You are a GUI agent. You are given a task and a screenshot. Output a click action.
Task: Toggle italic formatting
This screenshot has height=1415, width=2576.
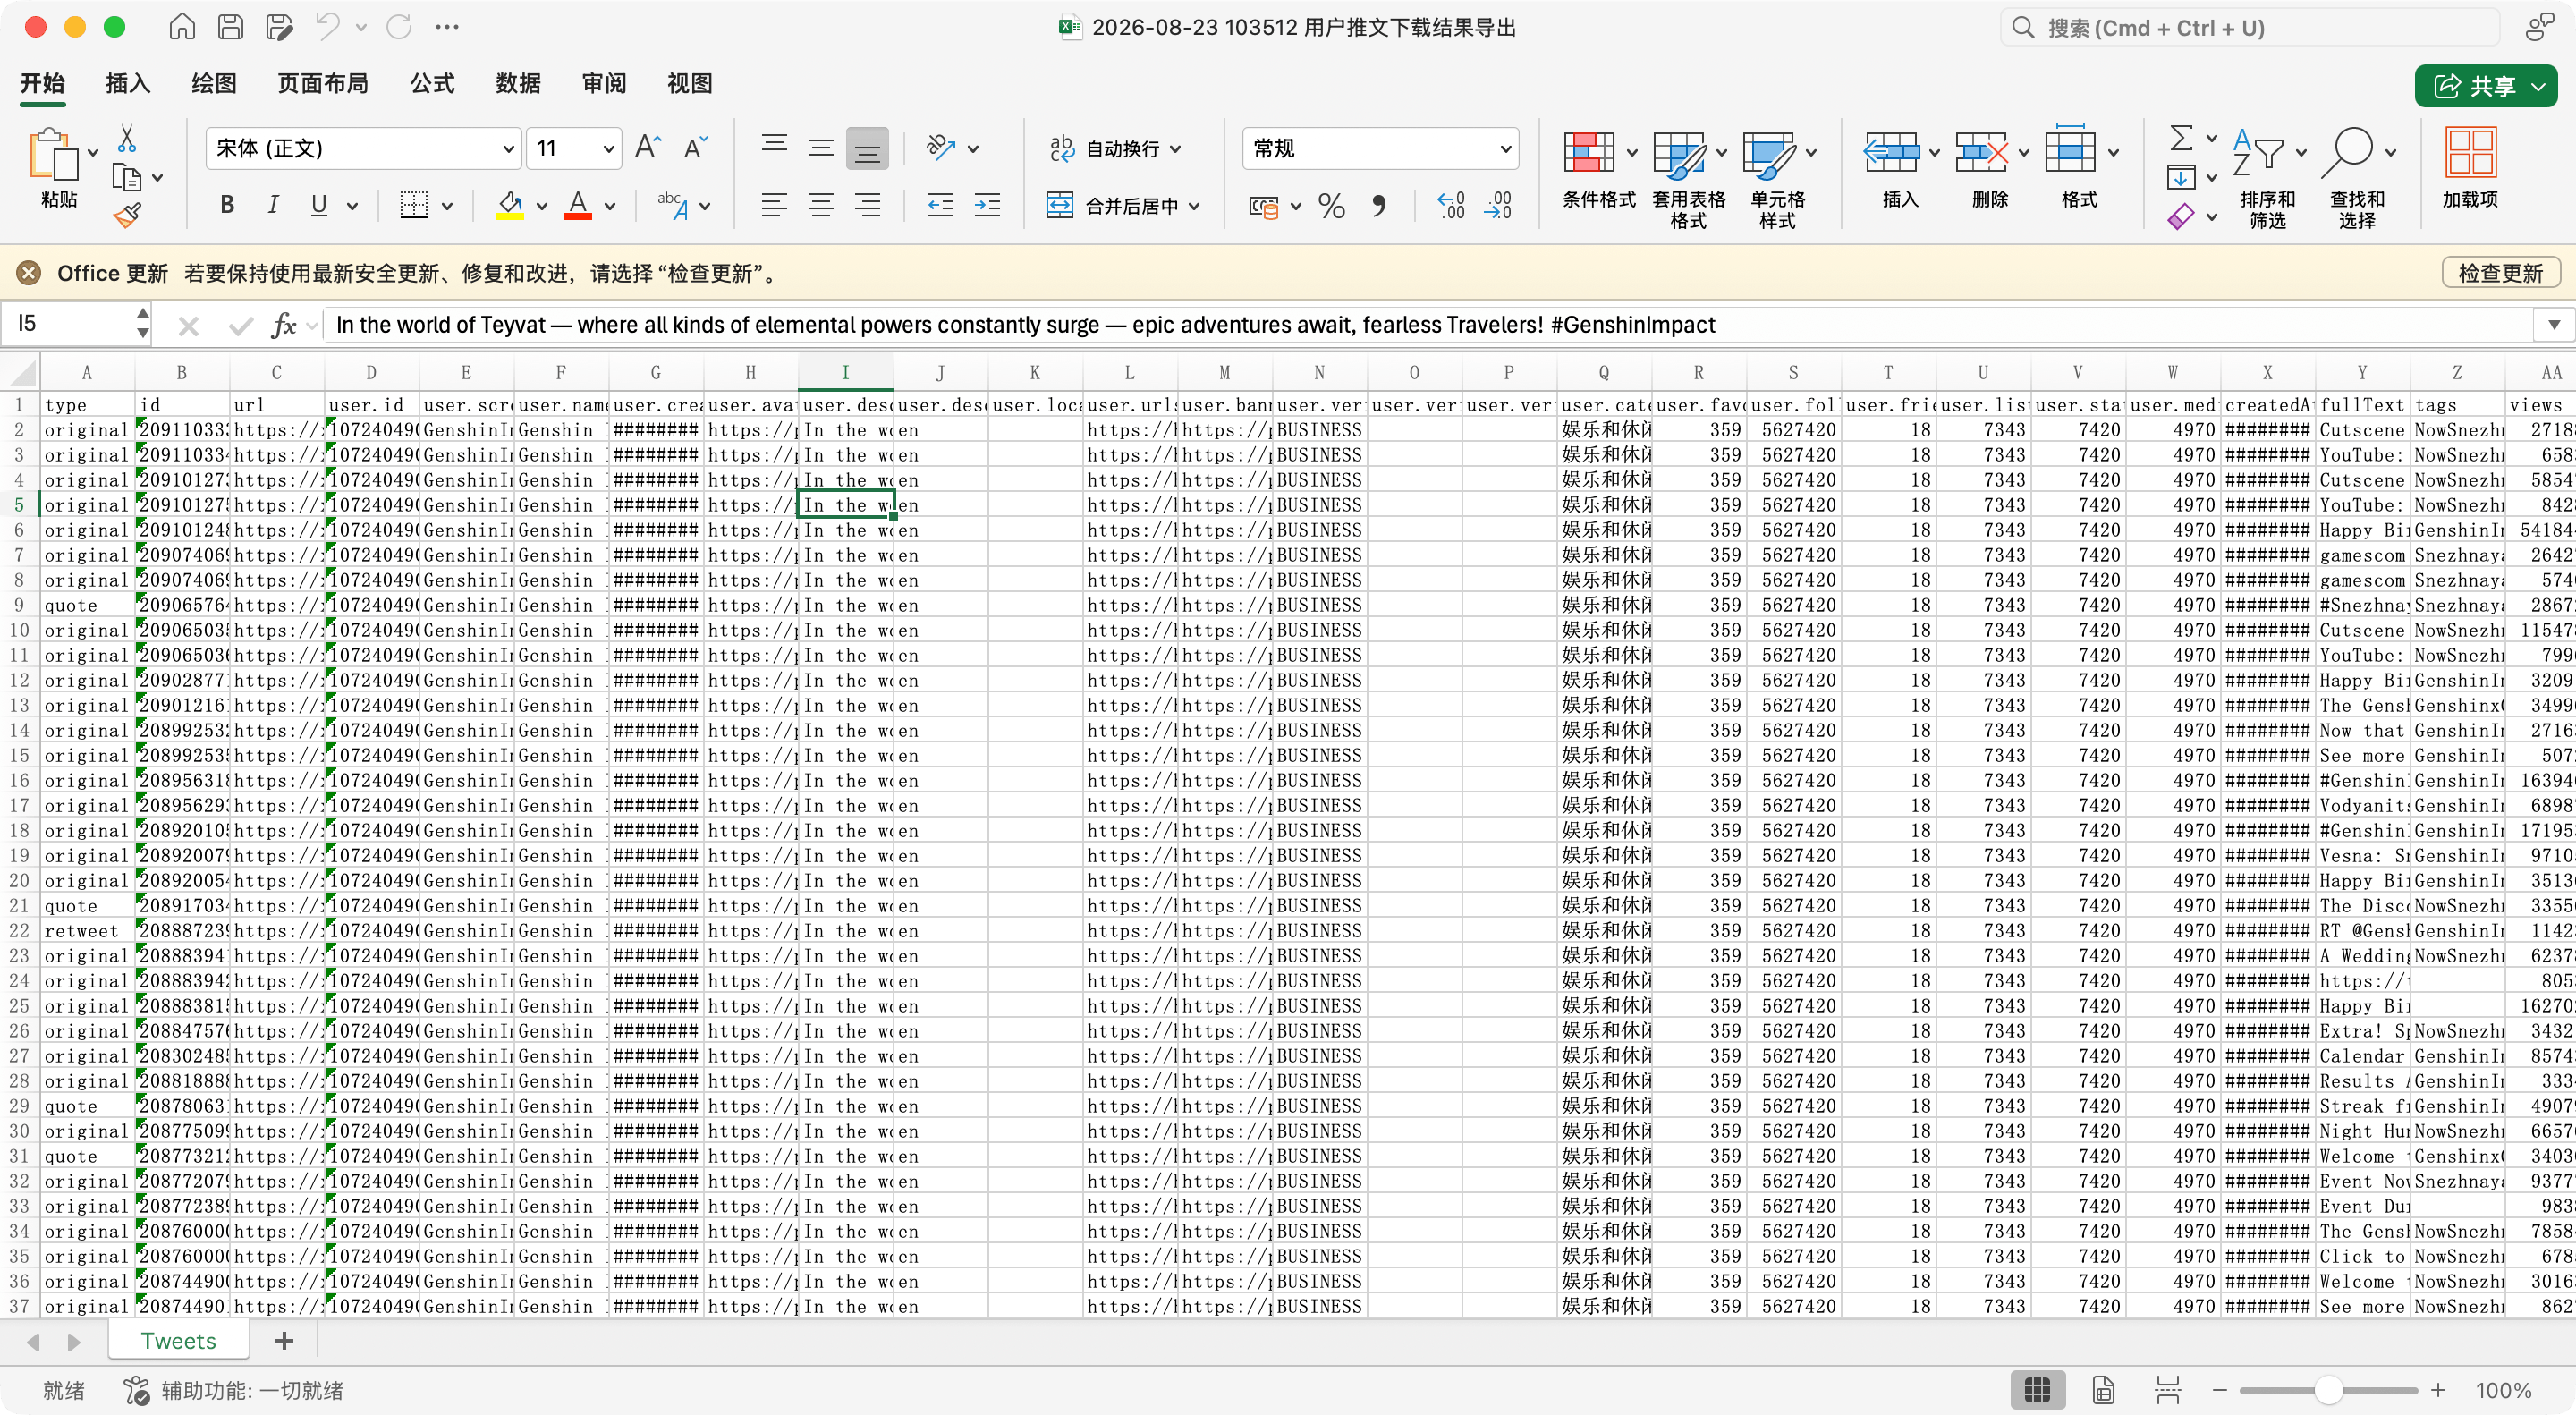click(273, 205)
